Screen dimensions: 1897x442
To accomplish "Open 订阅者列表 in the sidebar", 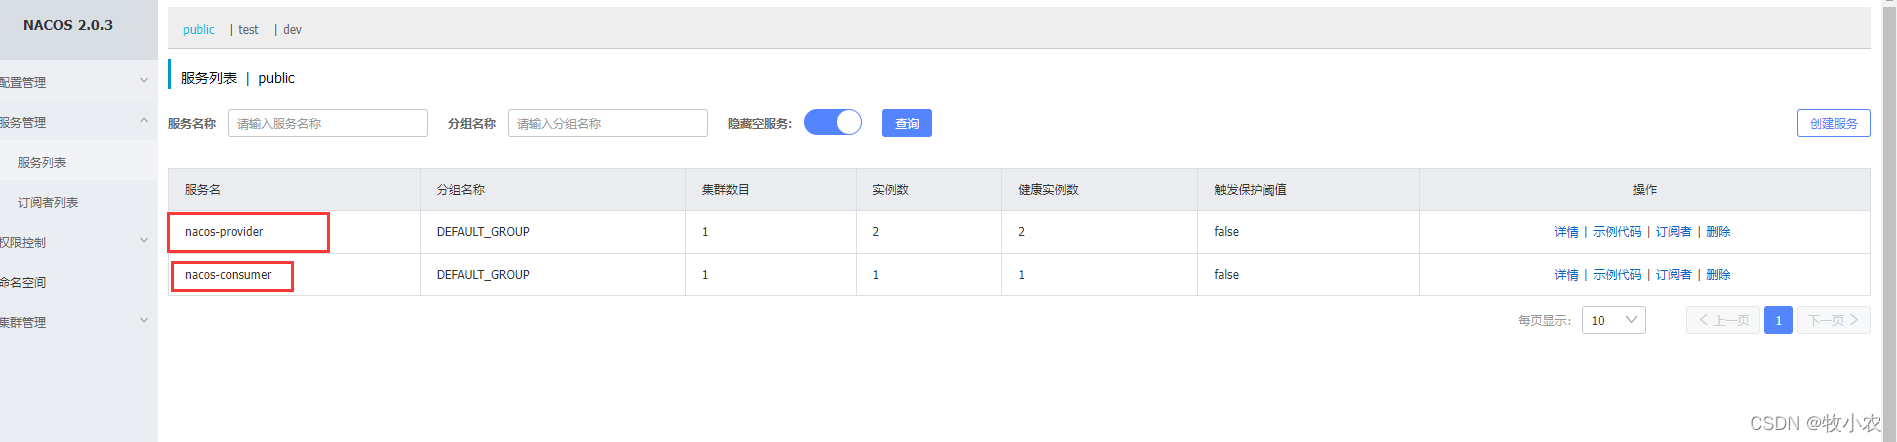I will (48, 202).
